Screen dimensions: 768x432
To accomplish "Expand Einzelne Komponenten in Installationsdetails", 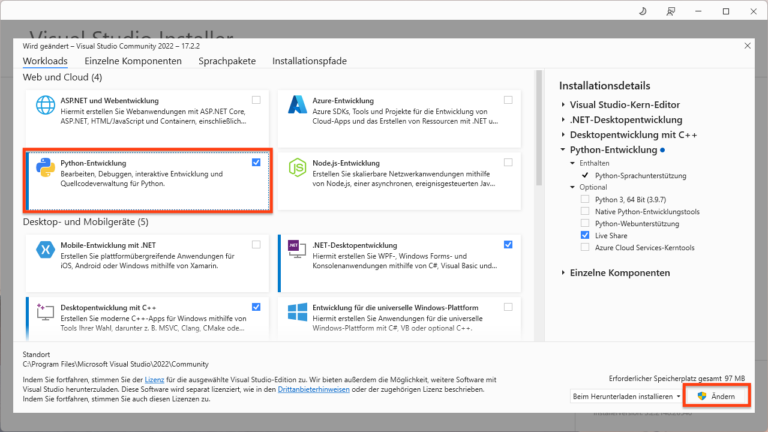I will (x=563, y=272).
